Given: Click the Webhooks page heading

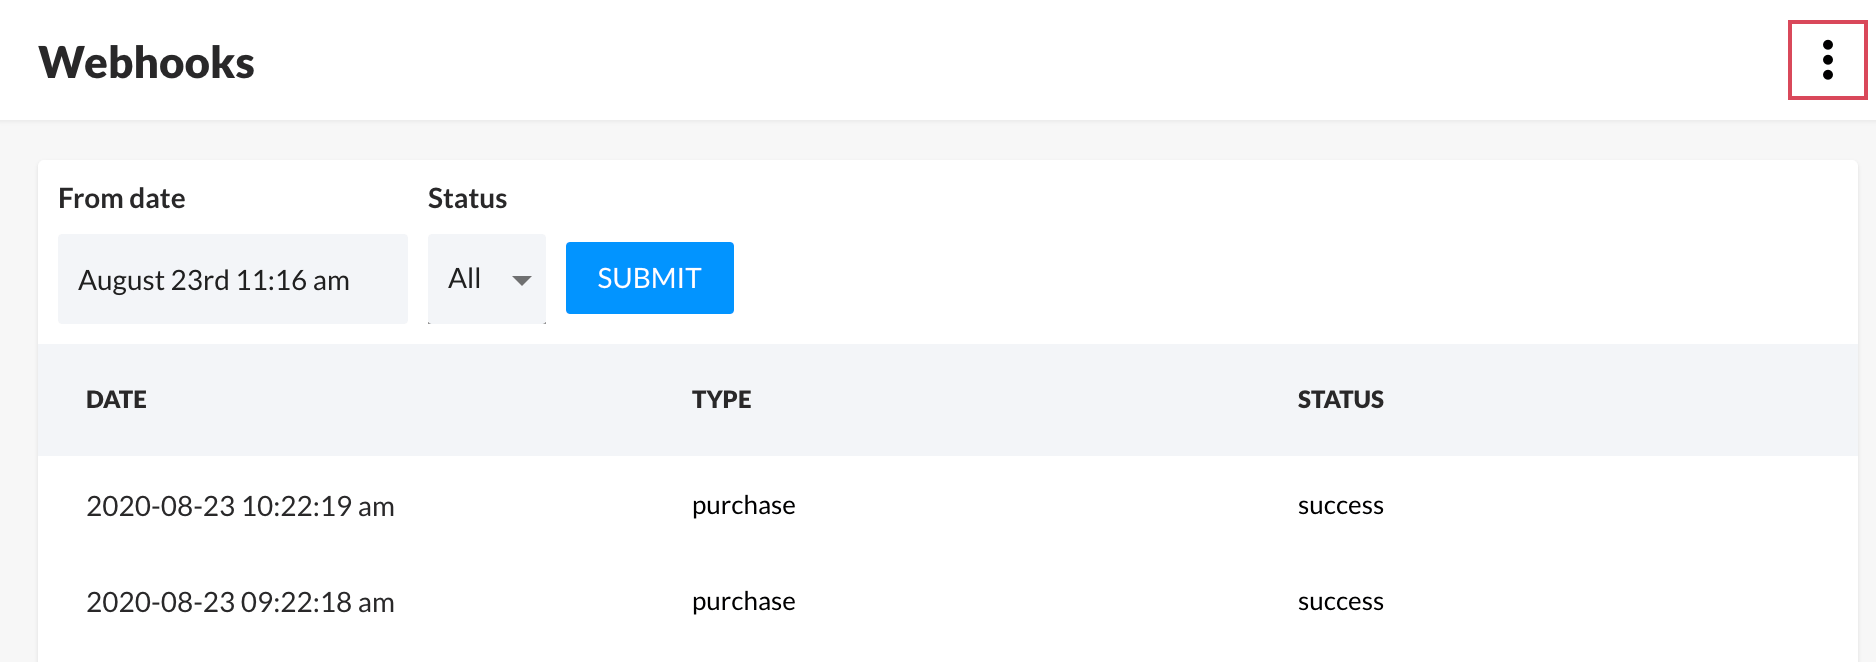Looking at the screenshot, I should click(147, 62).
